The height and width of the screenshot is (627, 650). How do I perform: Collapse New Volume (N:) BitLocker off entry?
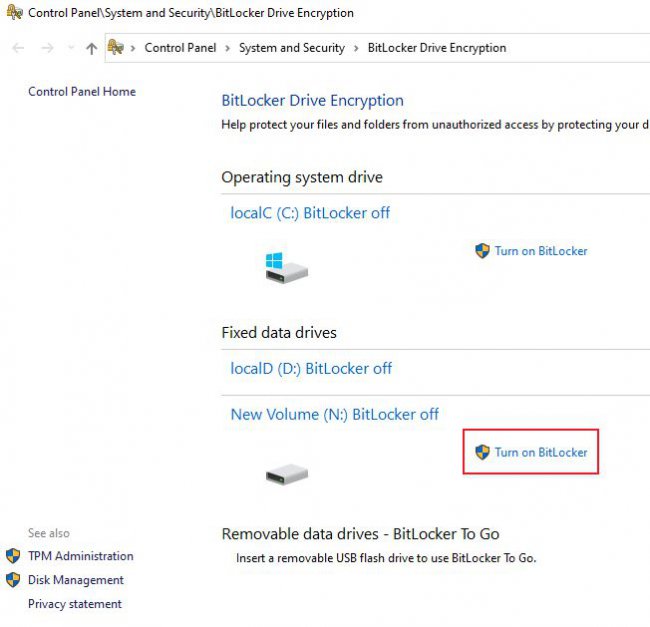[x=335, y=414]
